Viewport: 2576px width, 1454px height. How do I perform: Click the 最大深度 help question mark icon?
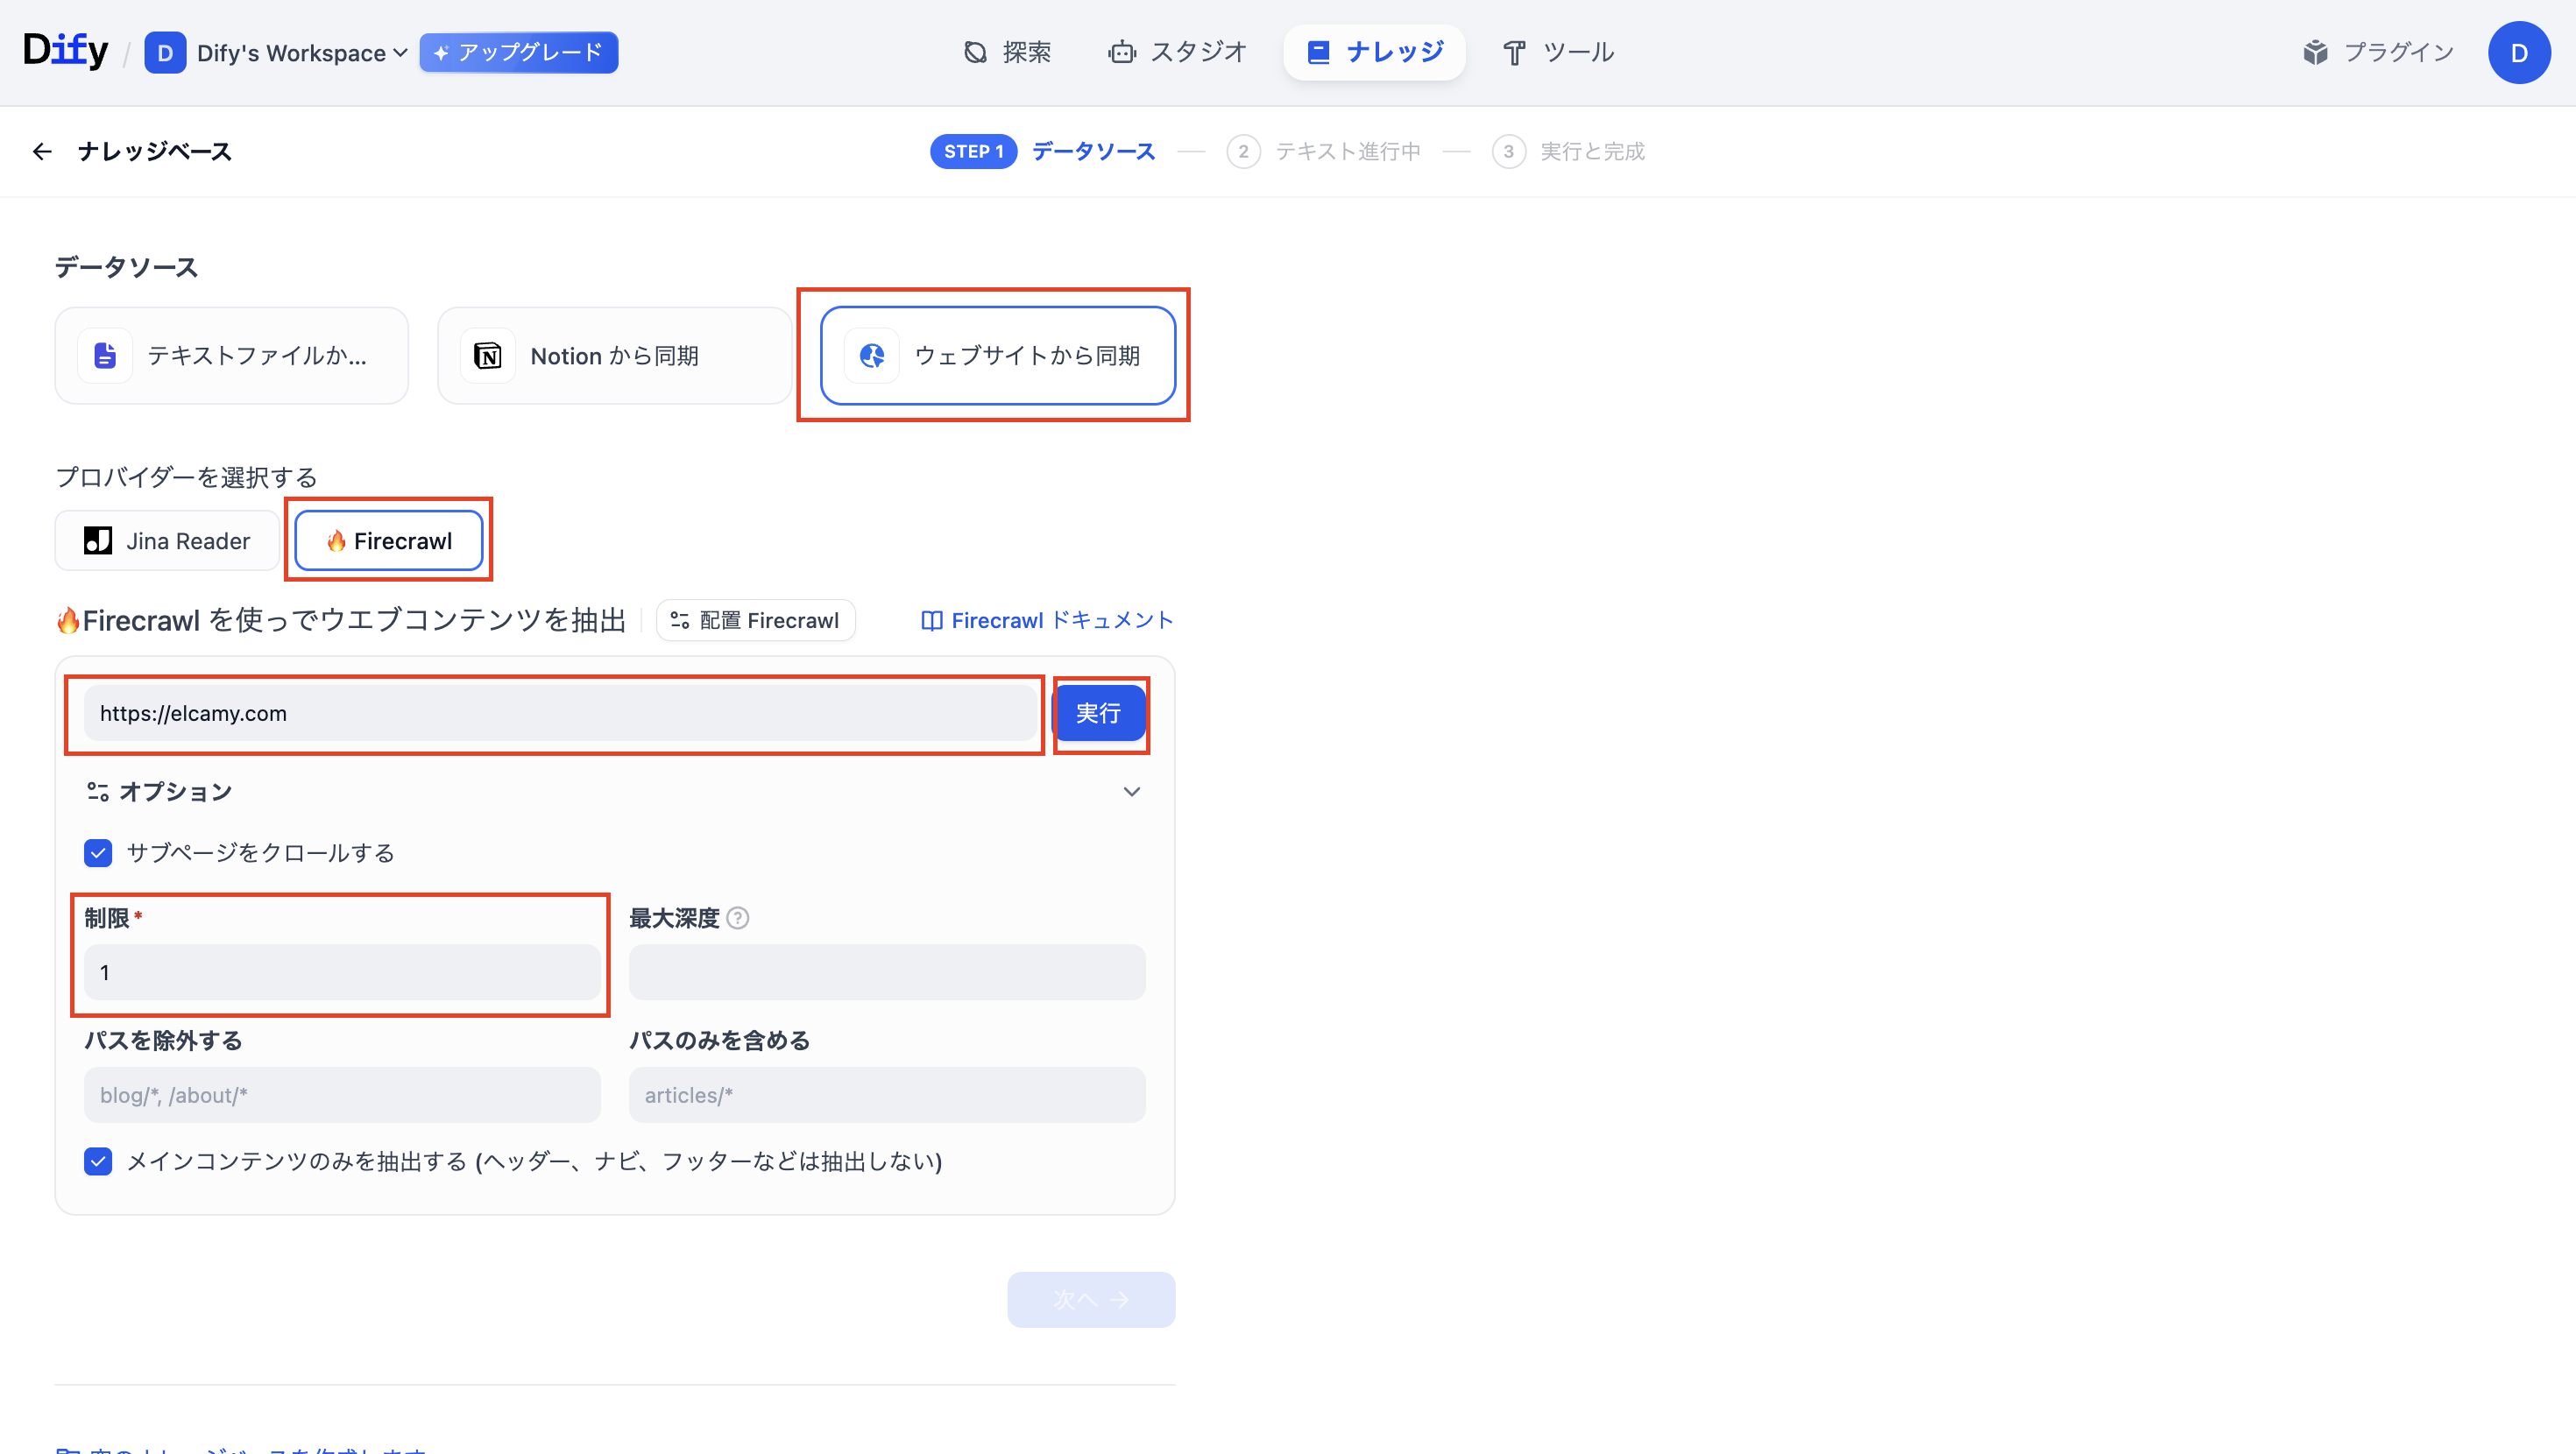[x=738, y=918]
